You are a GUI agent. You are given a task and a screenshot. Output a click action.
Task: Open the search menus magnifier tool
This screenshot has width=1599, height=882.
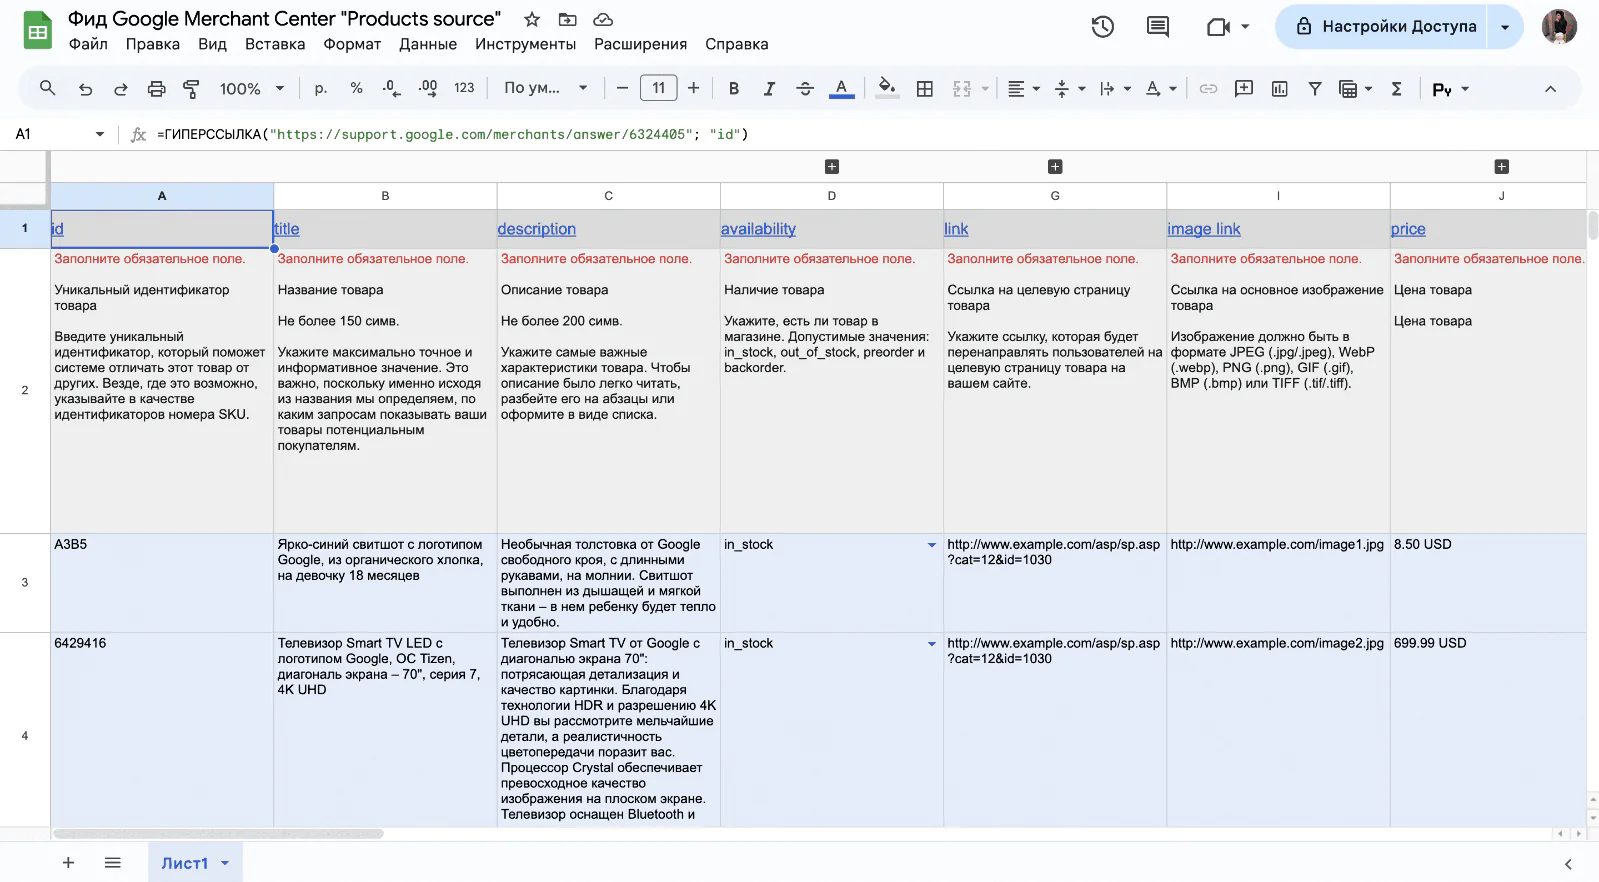pos(47,88)
